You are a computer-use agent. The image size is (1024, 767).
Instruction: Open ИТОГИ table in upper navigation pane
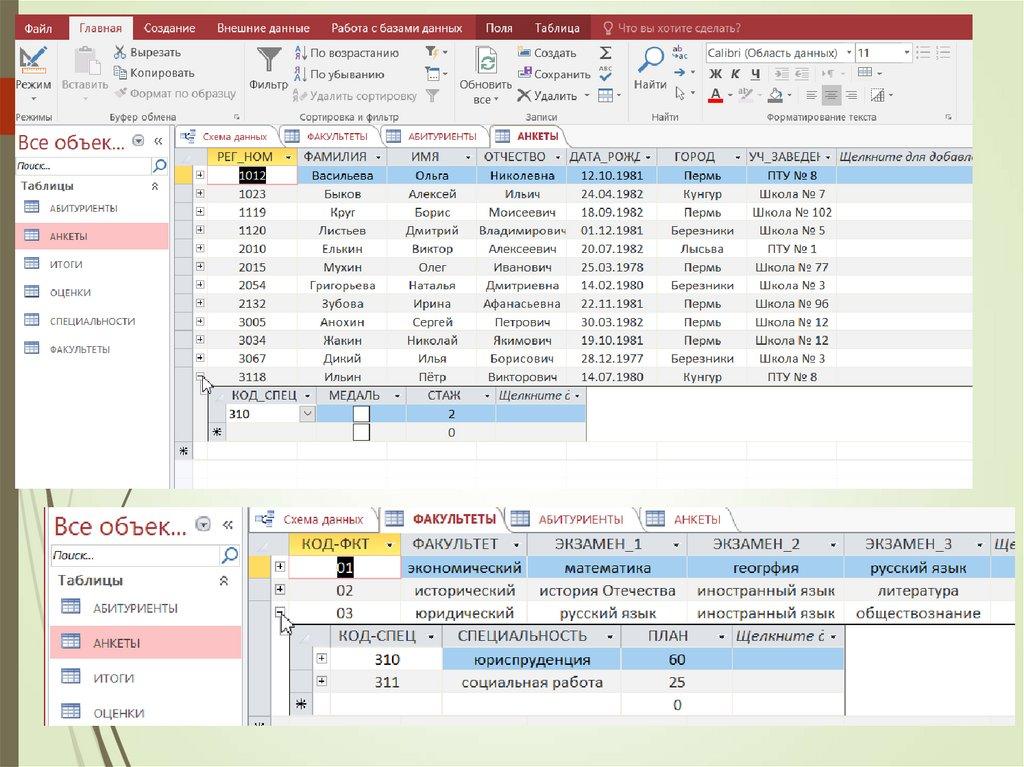coord(67,265)
